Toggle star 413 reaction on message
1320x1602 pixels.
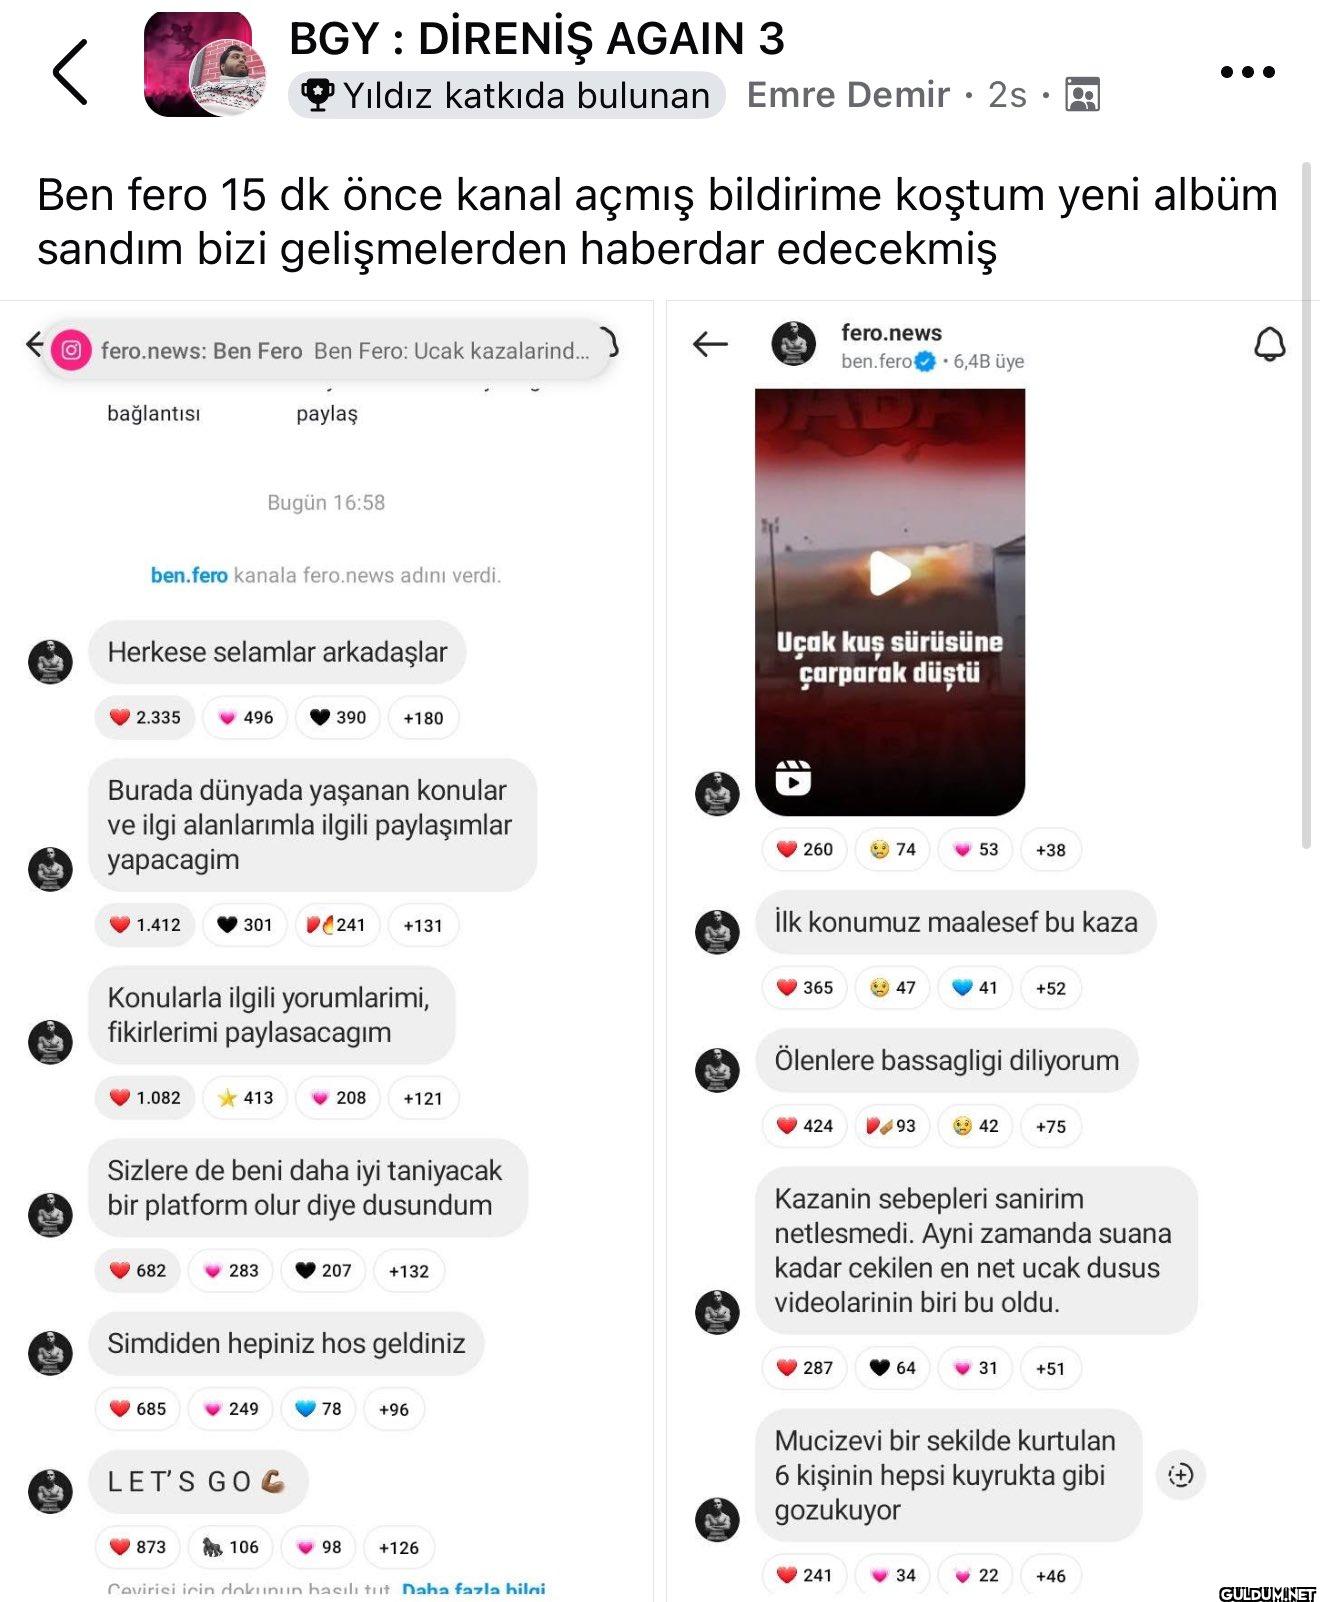(x=245, y=1098)
